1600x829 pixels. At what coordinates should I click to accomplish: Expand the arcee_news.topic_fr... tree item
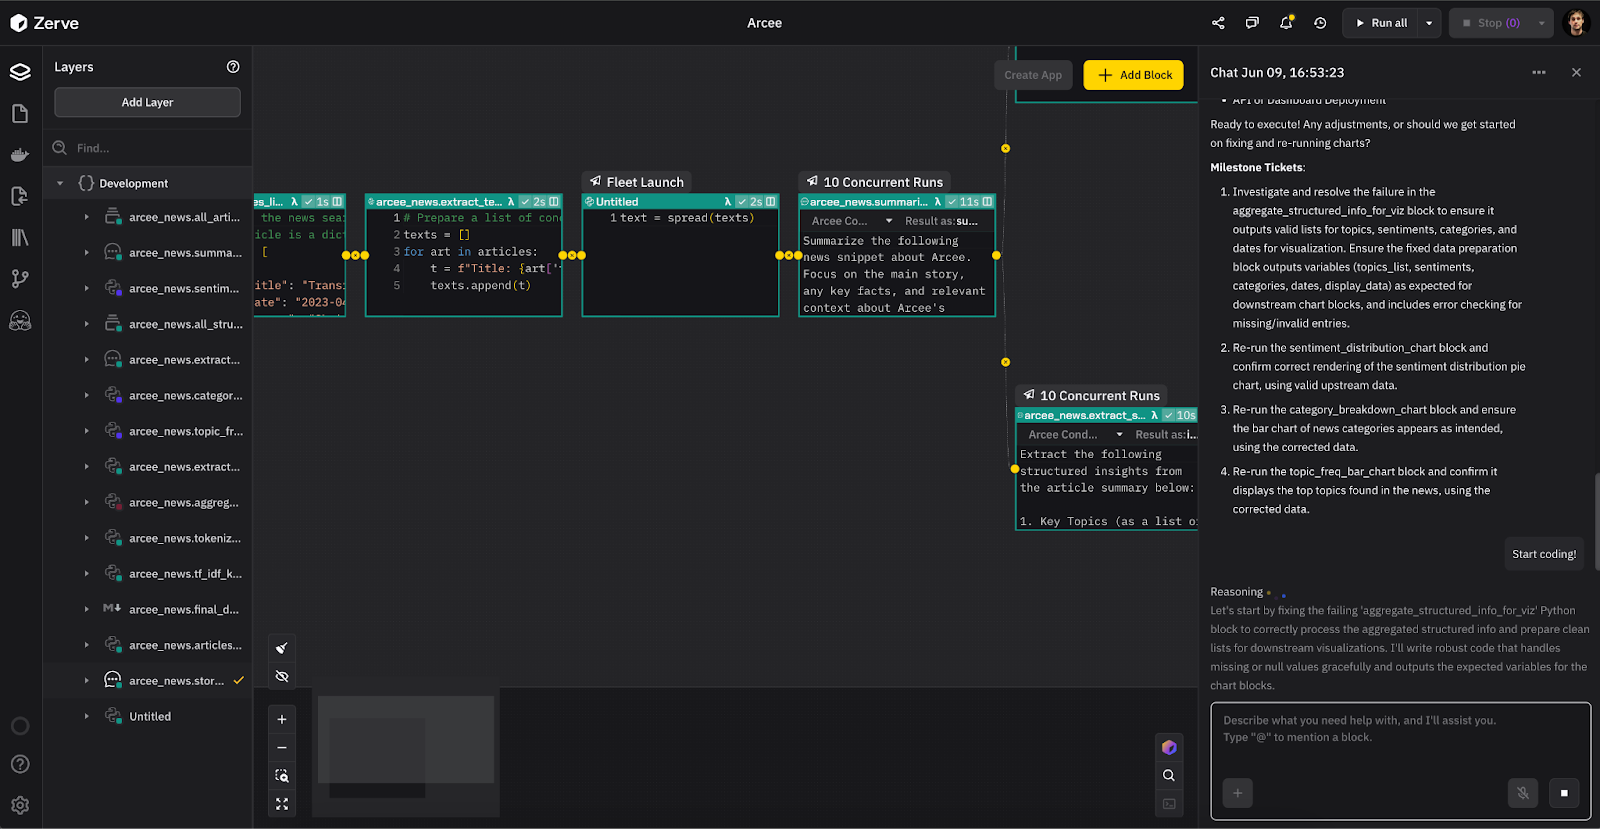point(87,431)
